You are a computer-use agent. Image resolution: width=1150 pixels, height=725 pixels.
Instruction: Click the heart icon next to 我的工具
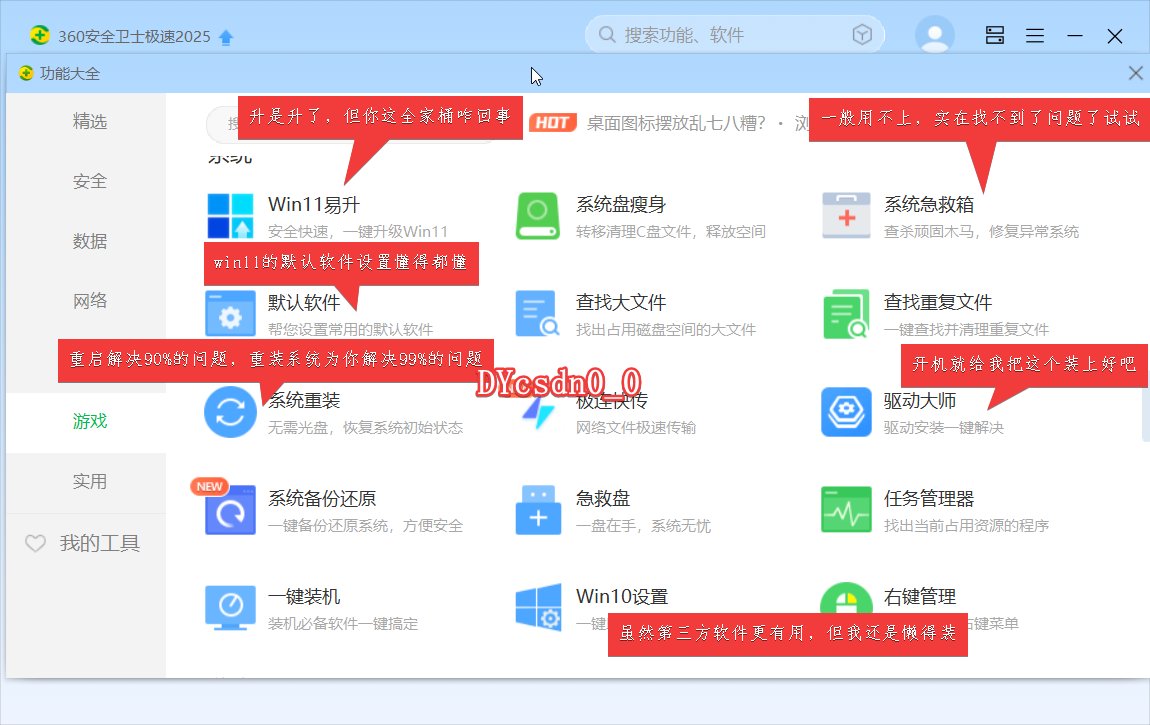click(x=35, y=543)
